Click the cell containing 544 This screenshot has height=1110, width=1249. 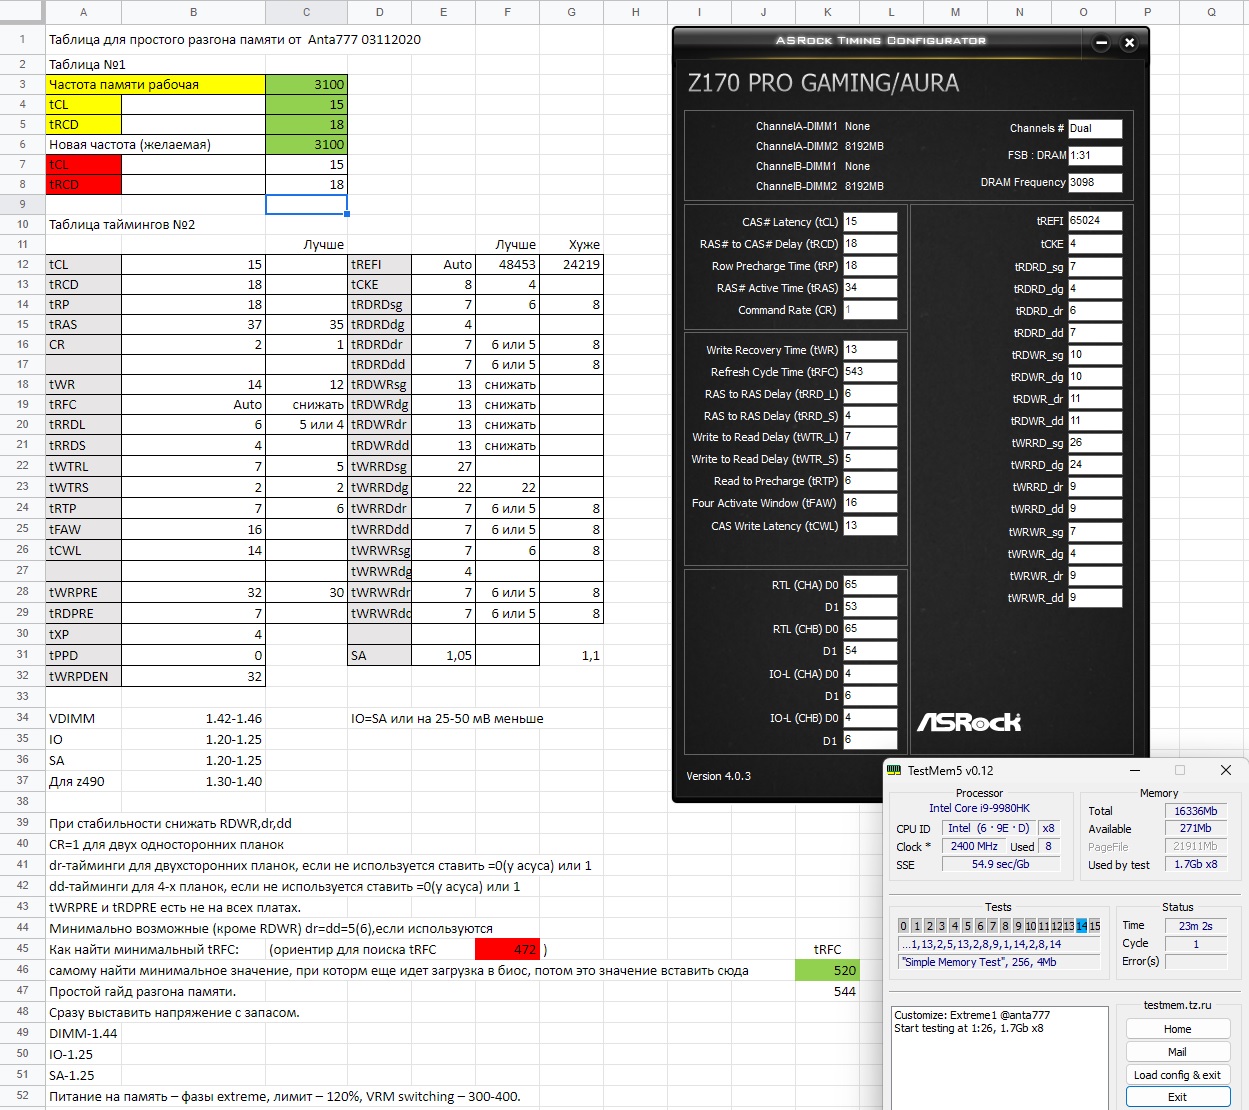(x=827, y=991)
